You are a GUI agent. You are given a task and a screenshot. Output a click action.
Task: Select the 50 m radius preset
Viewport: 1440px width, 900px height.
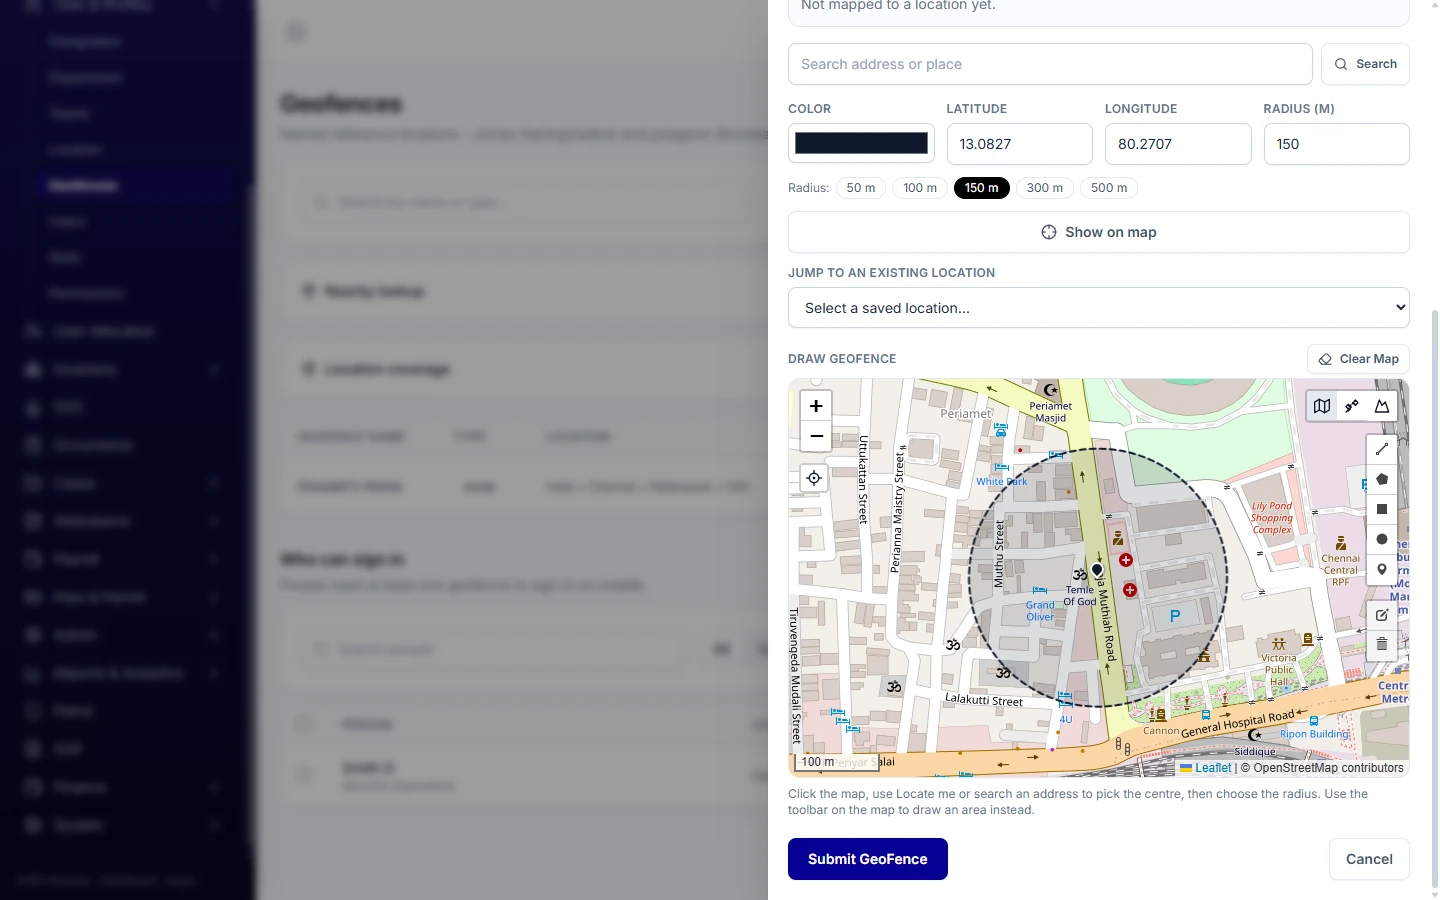point(861,188)
